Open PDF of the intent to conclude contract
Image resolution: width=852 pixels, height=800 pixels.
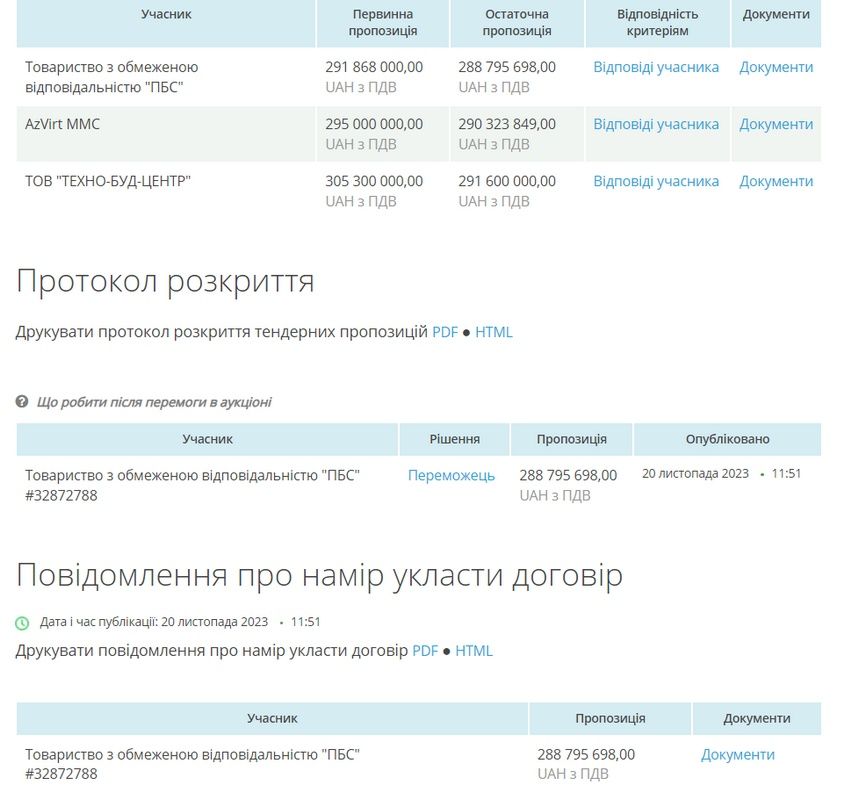pos(423,650)
